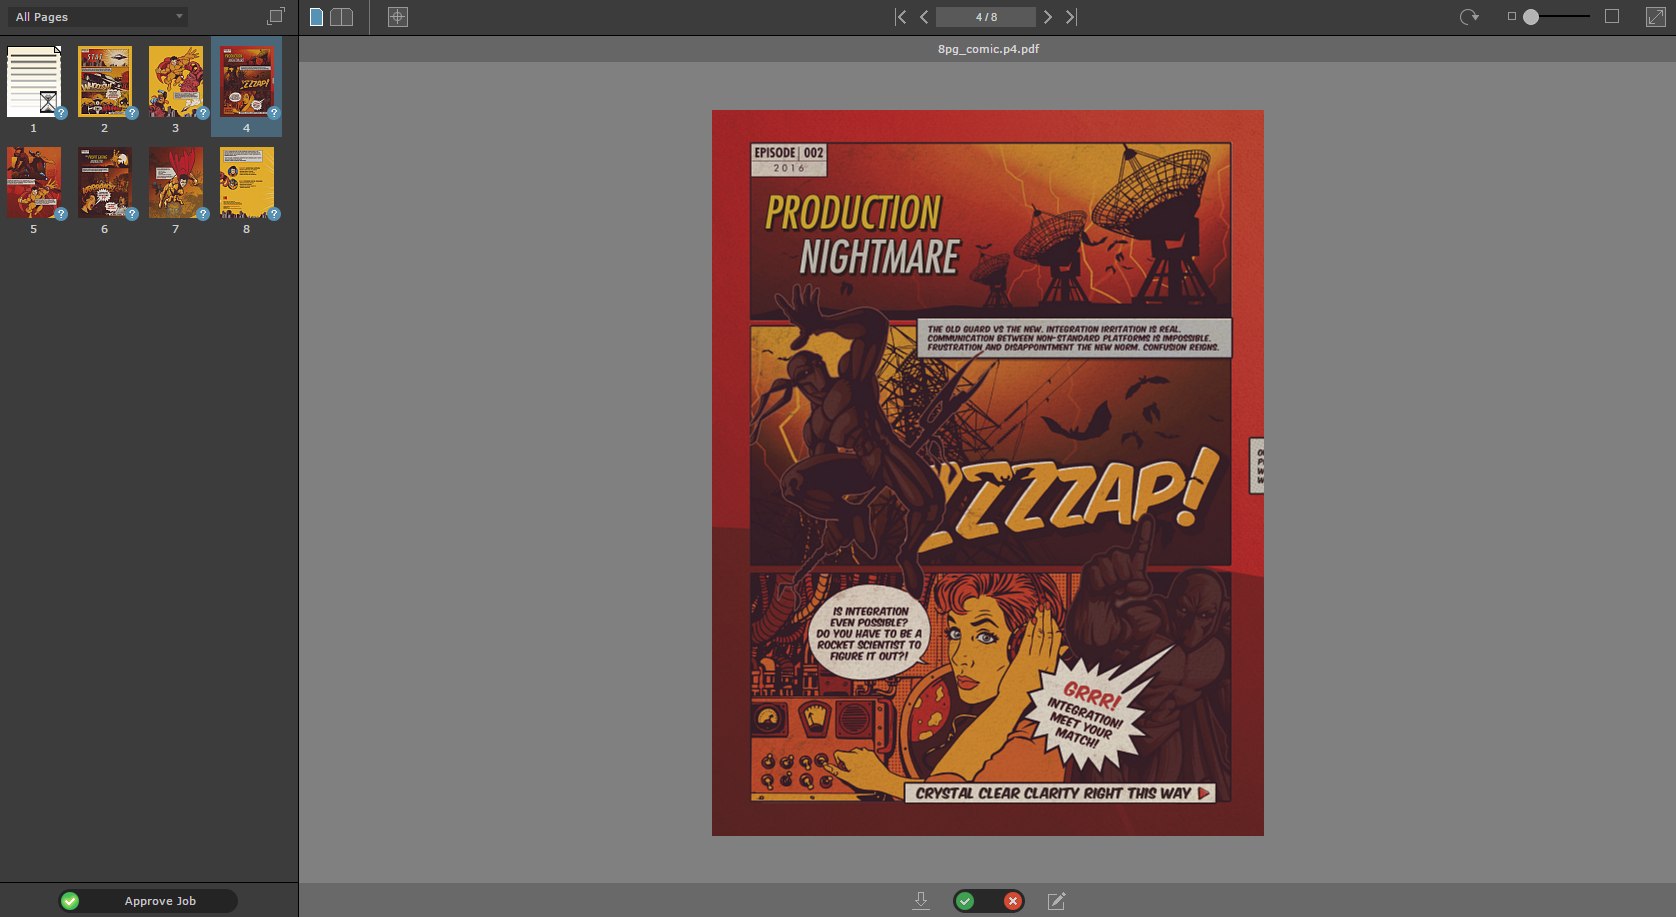Screen dimensions: 1676x917
Task: Click the crosshair target tool icon
Action: point(398,17)
